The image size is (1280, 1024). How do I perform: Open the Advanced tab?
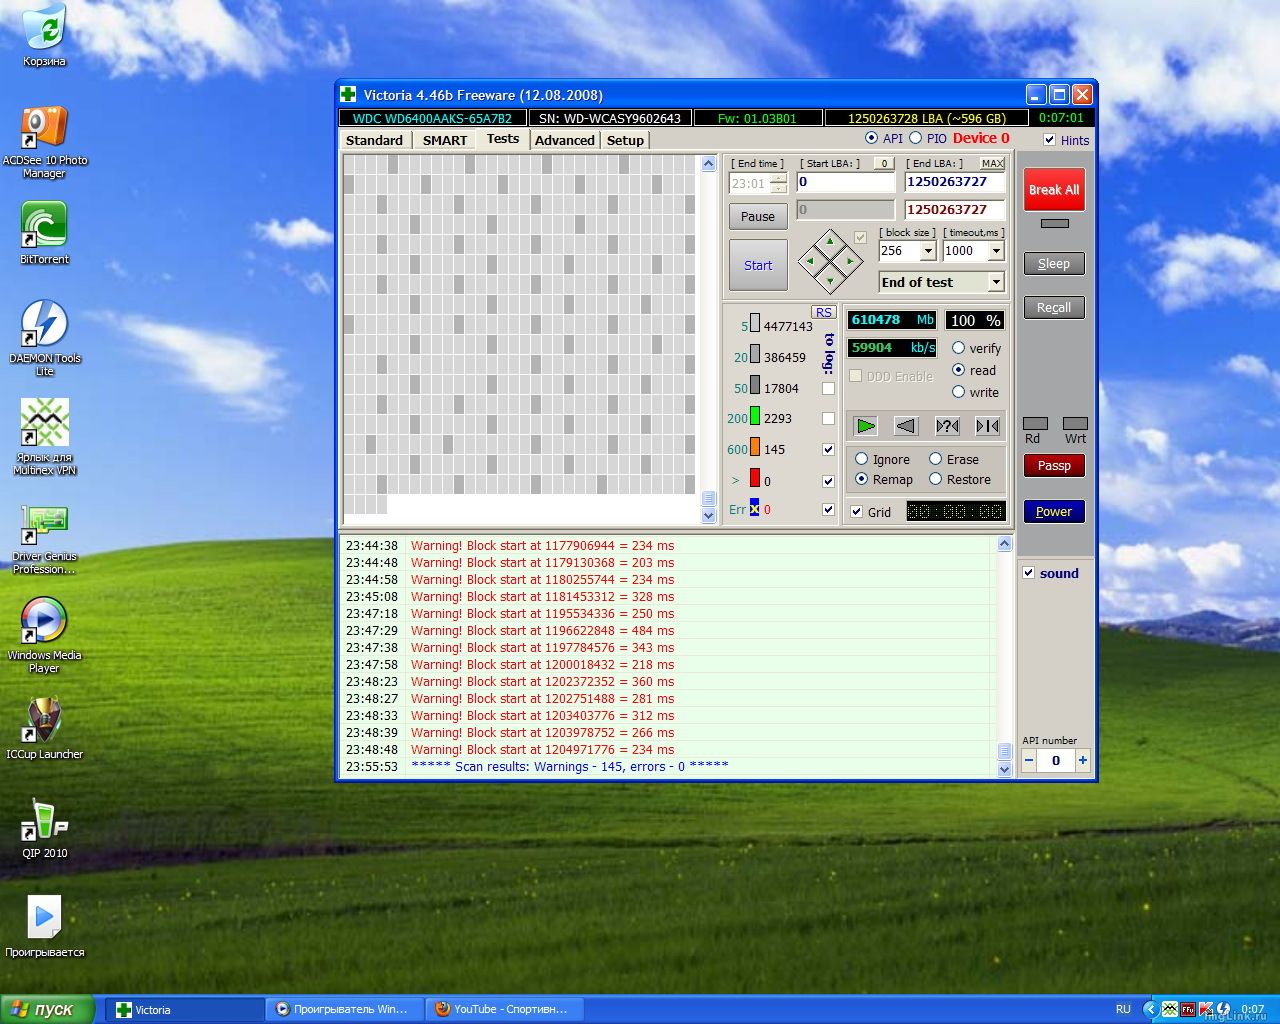564,140
